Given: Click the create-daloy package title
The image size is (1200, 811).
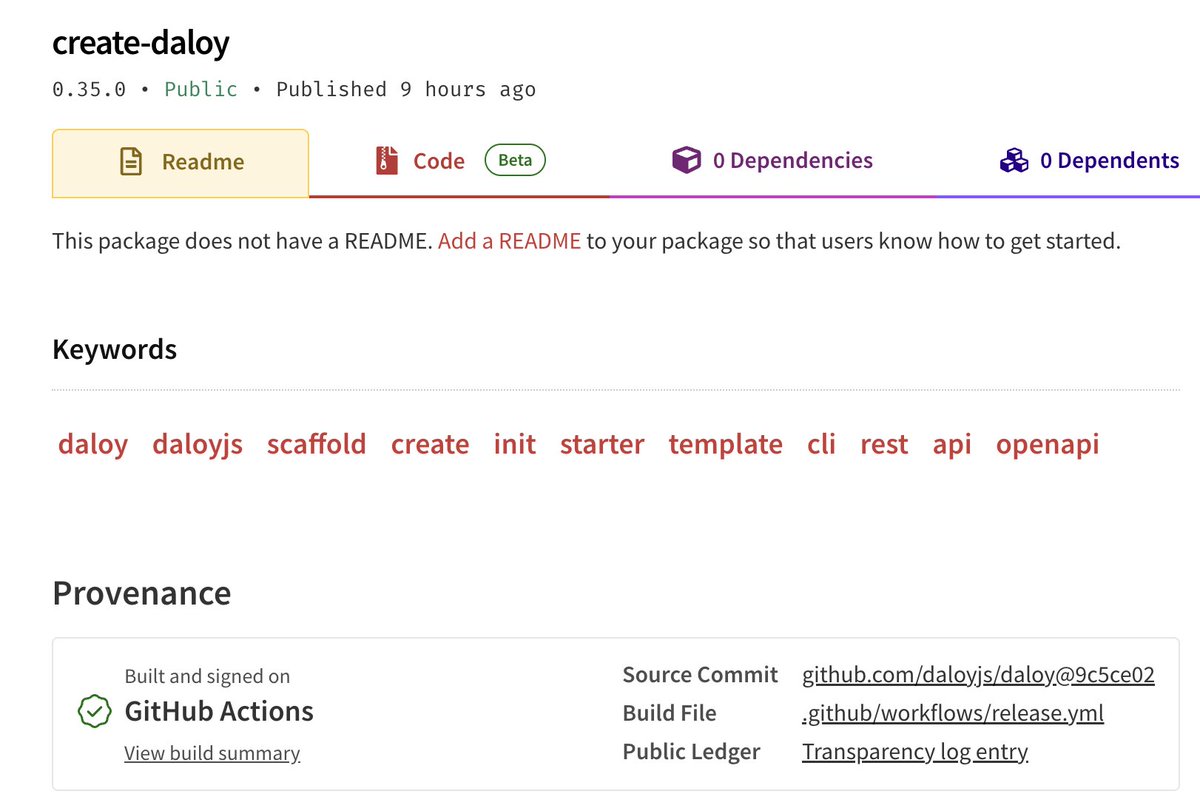Looking at the screenshot, I should pyautogui.click(x=141, y=43).
